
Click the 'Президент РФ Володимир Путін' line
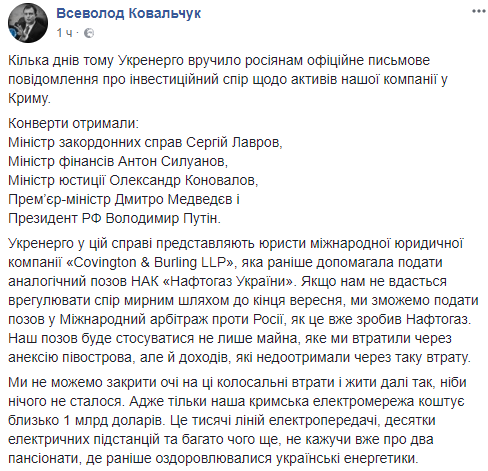[114, 219]
